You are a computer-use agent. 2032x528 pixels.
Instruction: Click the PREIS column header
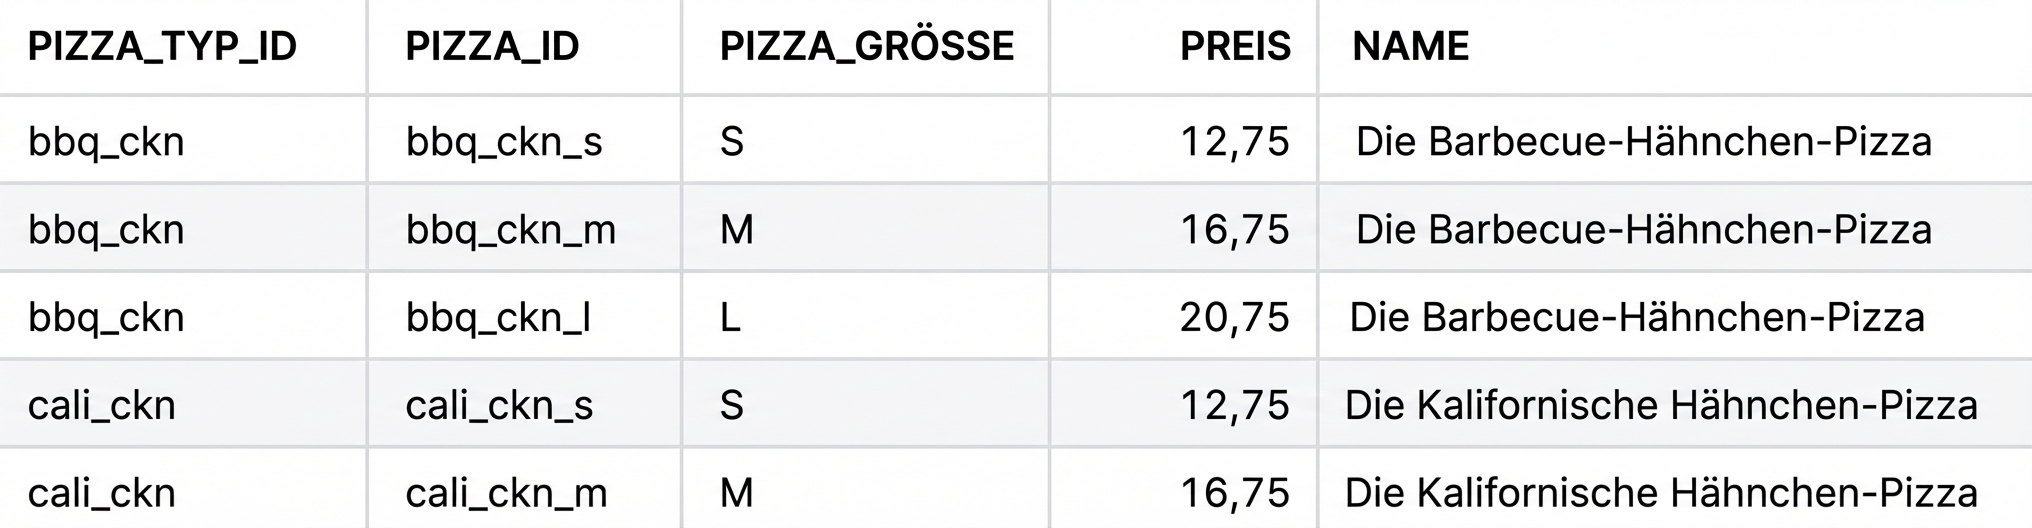coord(1235,46)
